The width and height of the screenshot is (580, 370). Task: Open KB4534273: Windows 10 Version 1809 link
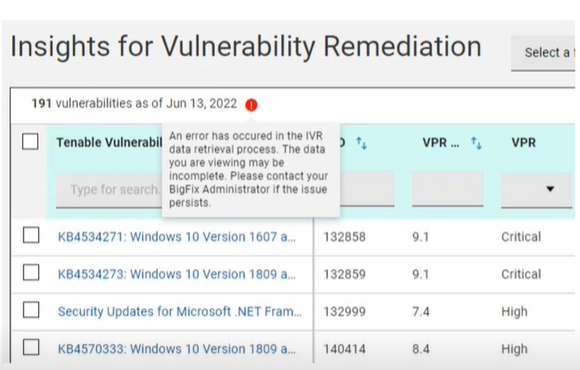pyautogui.click(x=177, y=274)
